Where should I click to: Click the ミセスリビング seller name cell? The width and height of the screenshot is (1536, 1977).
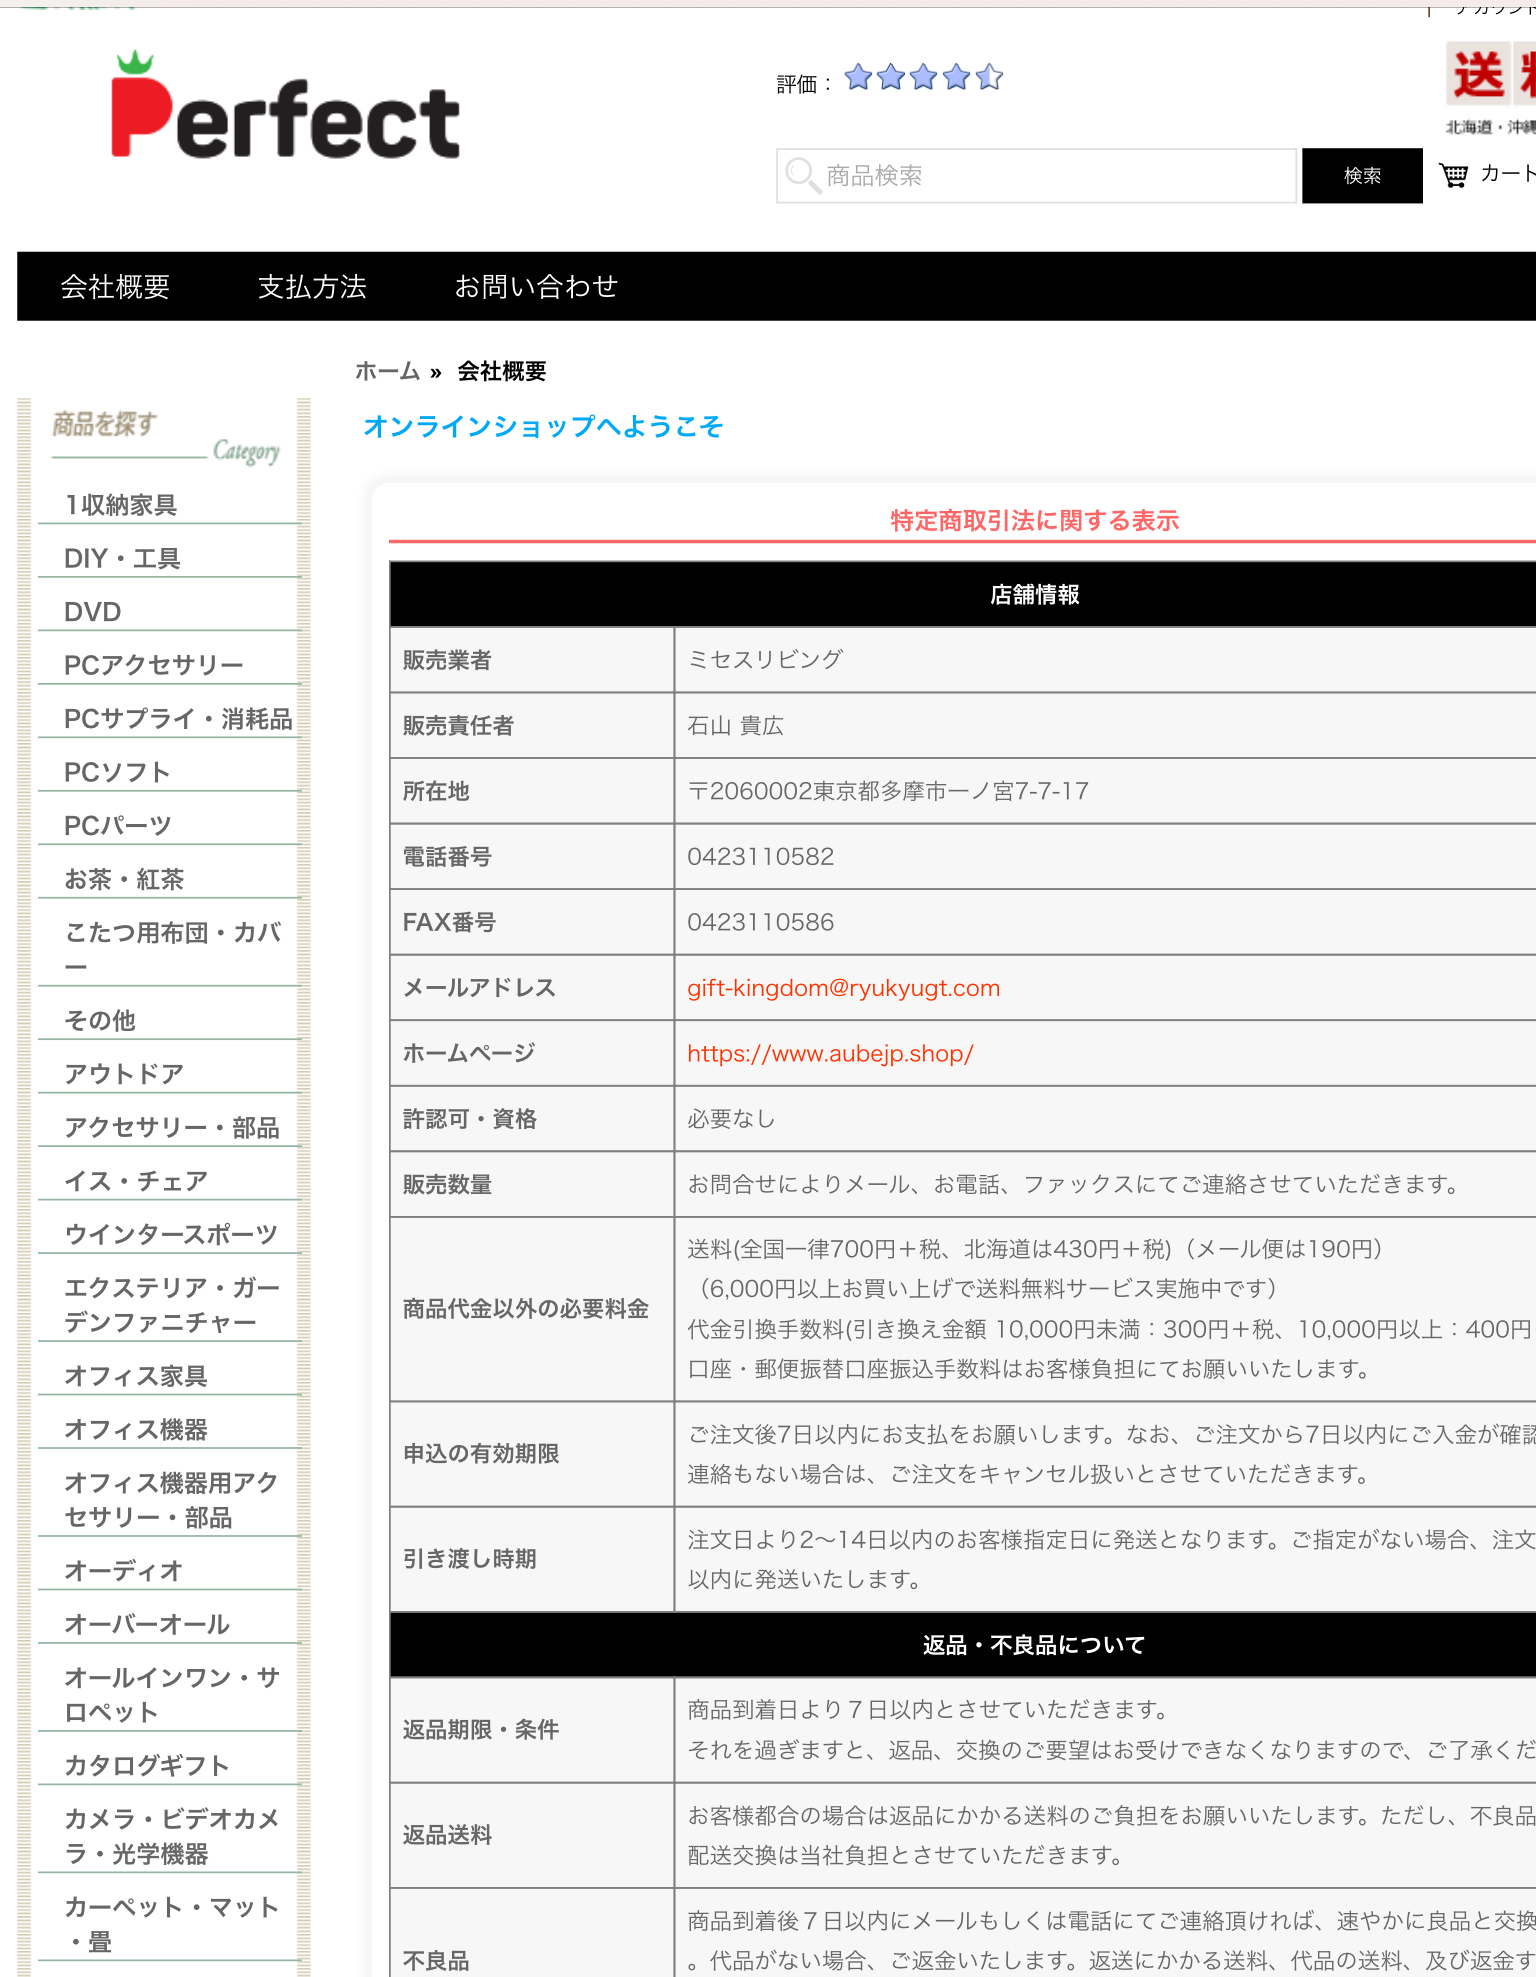click(1105, 660)
